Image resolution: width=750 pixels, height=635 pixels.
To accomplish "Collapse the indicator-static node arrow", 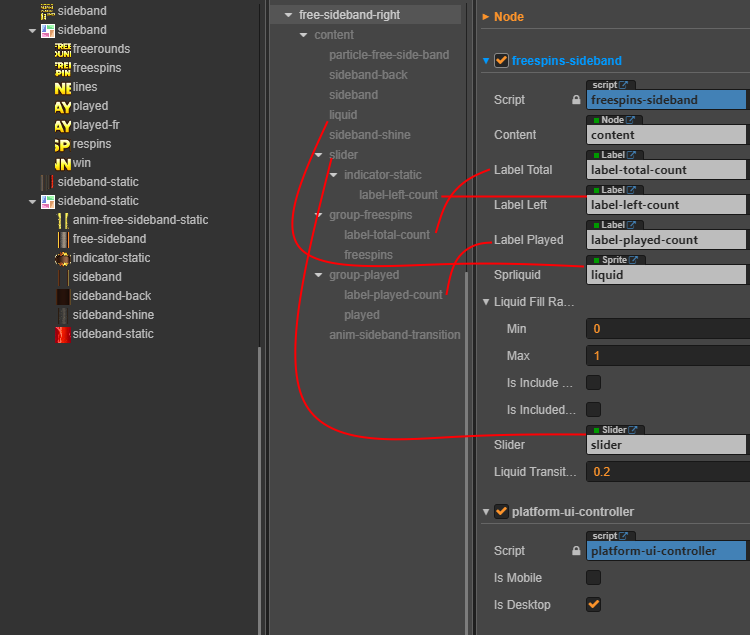I will click(x=333, y=175).
